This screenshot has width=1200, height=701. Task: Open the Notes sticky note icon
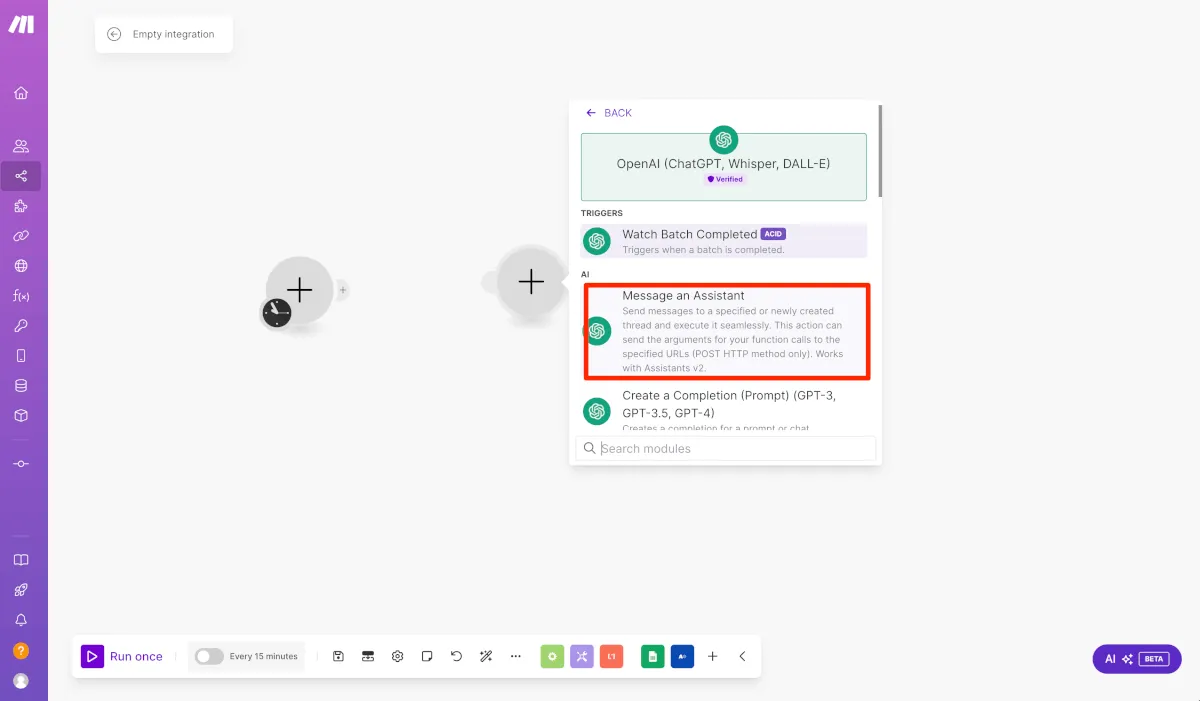coord(427,656)
